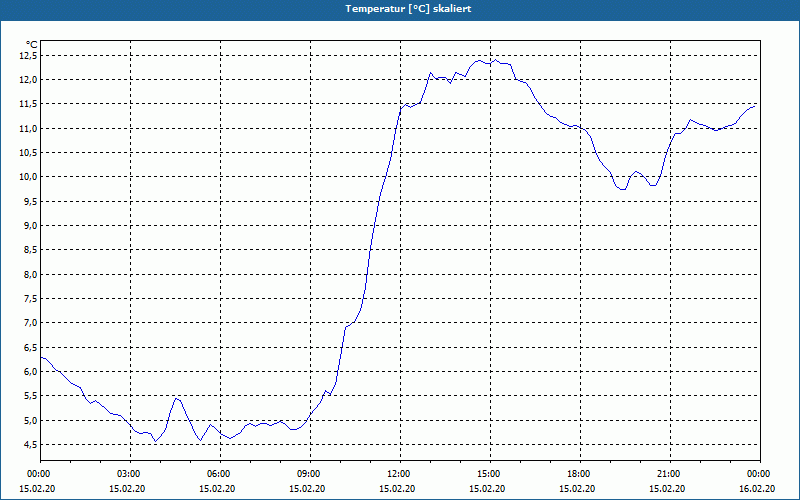Image resolution: width=800 pixels, height=500 pixels.
Task: Click the '12,0' y-axis label
Action: coord(28,80)
